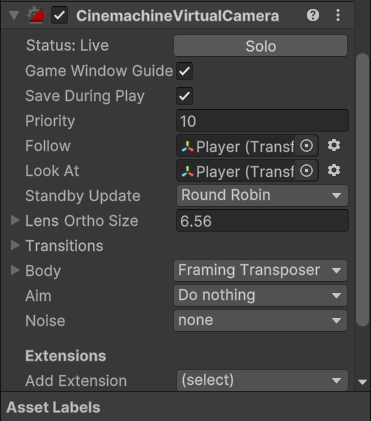Click the Priority value input field
Image resolution: width=371 pixels, height=421 pixels.
point(262,121)
